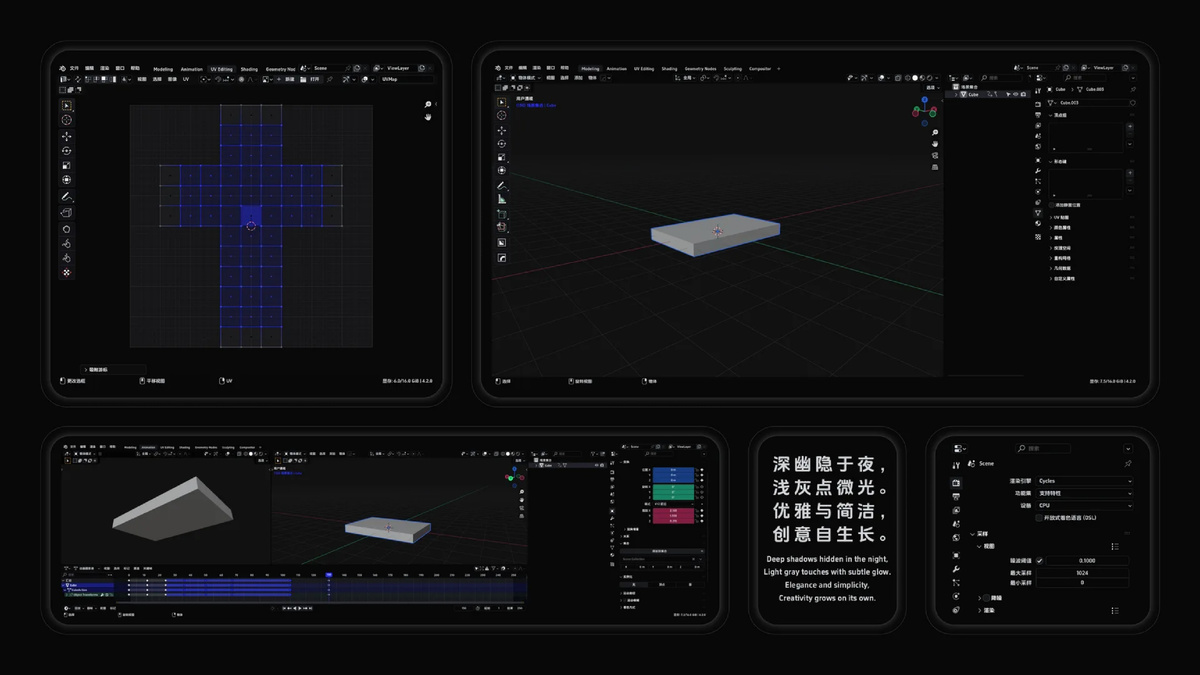This screenshot has height=675, width=1200.
Task: Open mesh data properties tab in Modeling window
Action: pyautogui.click(x=1038, y=212)
